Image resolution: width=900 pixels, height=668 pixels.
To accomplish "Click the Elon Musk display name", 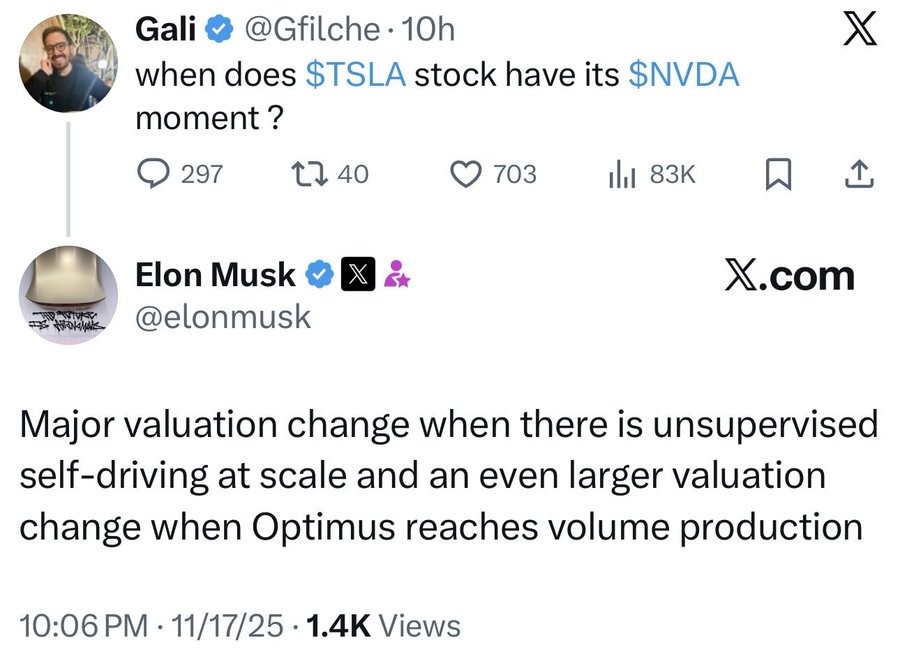I will pos(215,273).
